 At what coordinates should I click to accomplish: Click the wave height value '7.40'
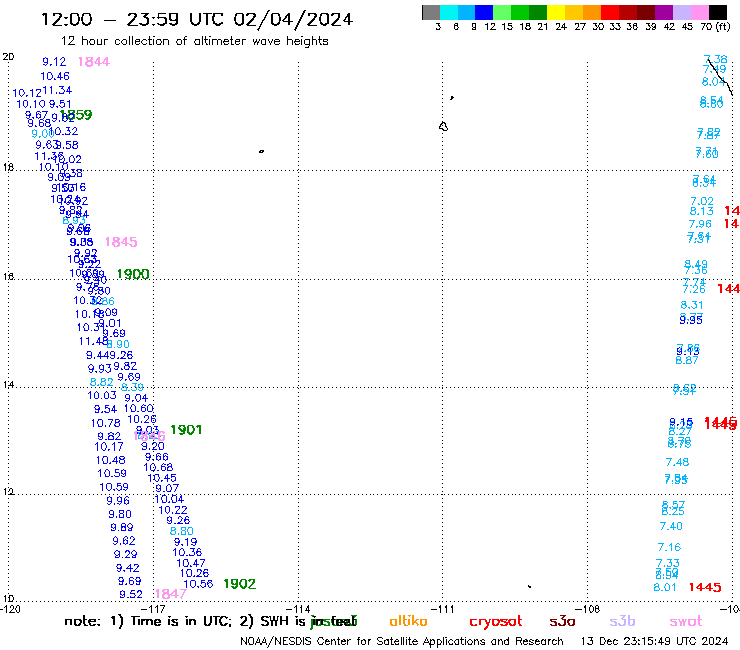(671, 526)
